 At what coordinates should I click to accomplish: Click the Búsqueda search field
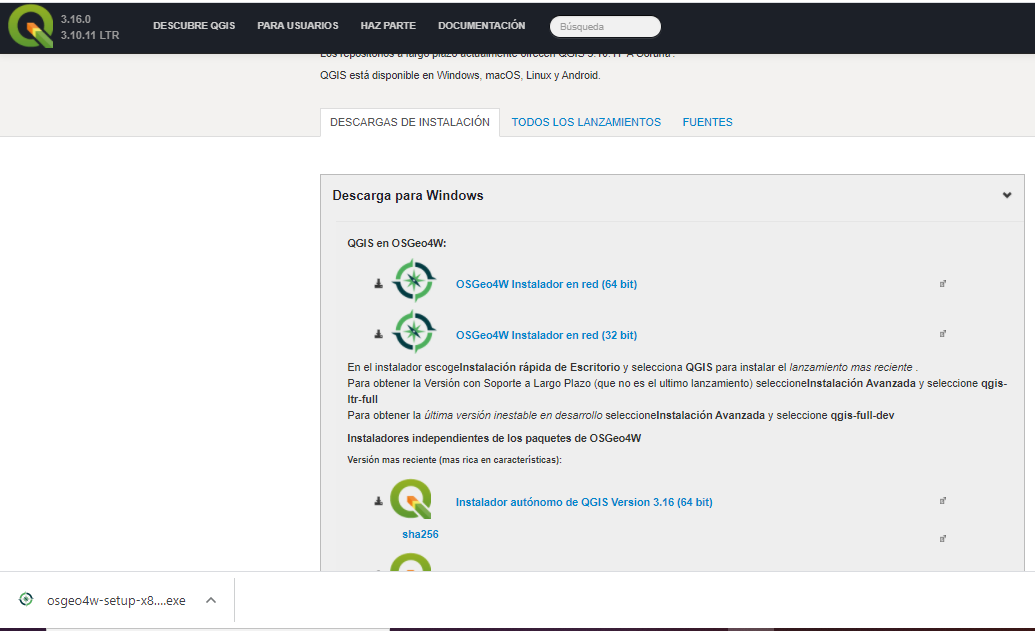pyautogui.click(x=605, y=26)
